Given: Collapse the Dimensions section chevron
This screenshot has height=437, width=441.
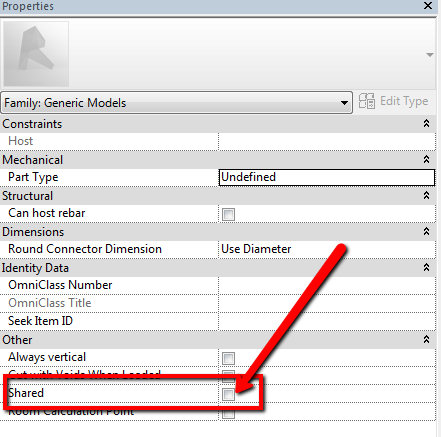Looking at the screenshot, I should pos(426,232).
